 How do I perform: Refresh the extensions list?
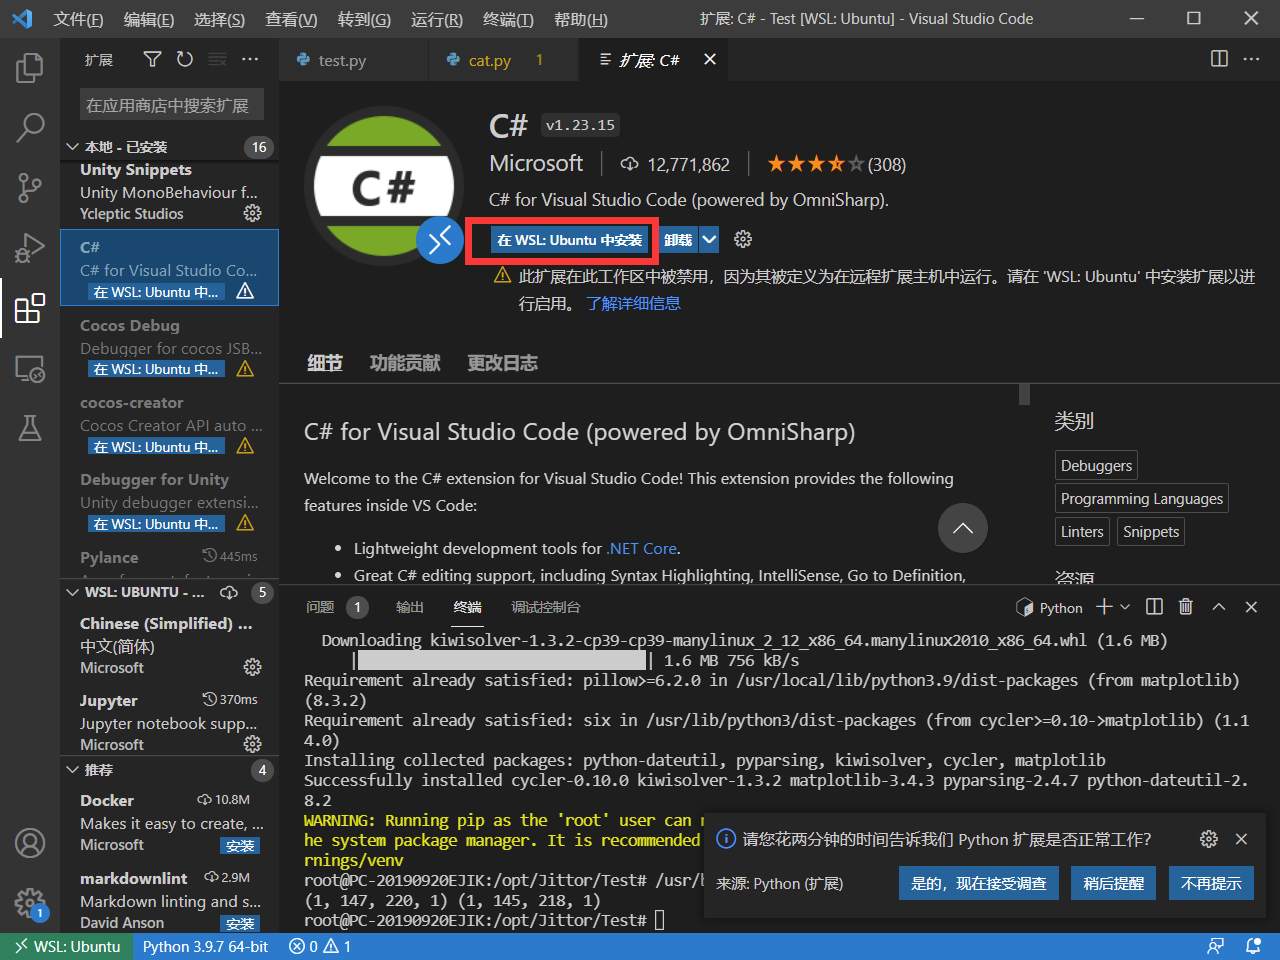pos(184,60)
